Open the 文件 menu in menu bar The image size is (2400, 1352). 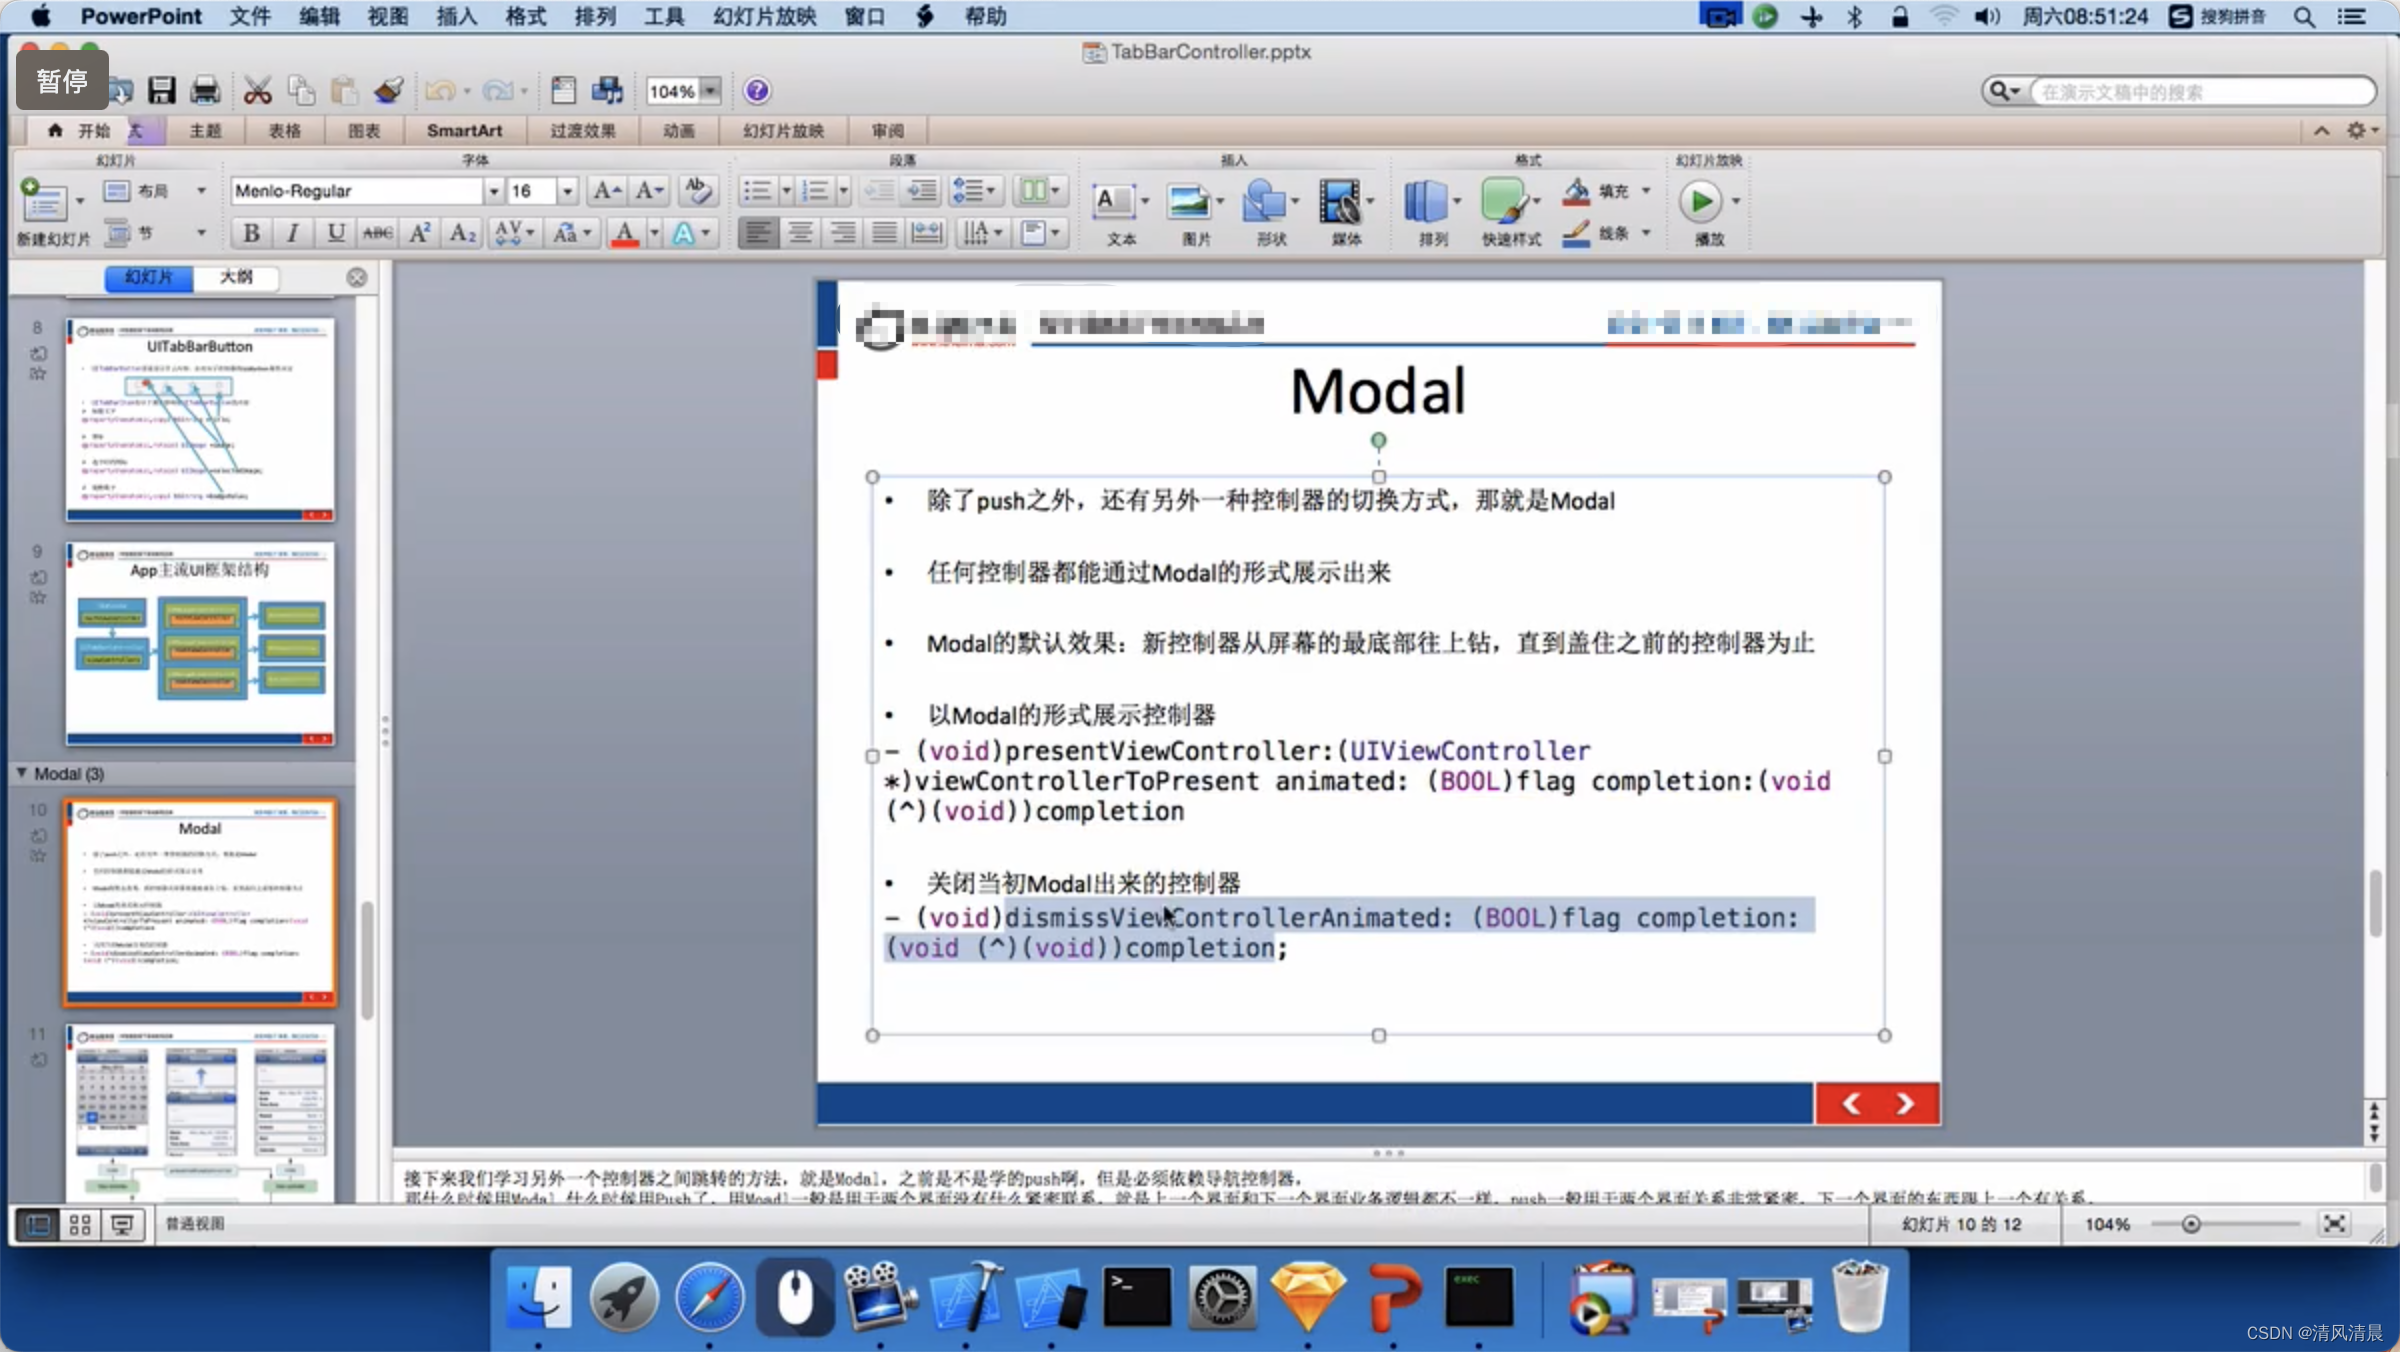pos(249,16)
